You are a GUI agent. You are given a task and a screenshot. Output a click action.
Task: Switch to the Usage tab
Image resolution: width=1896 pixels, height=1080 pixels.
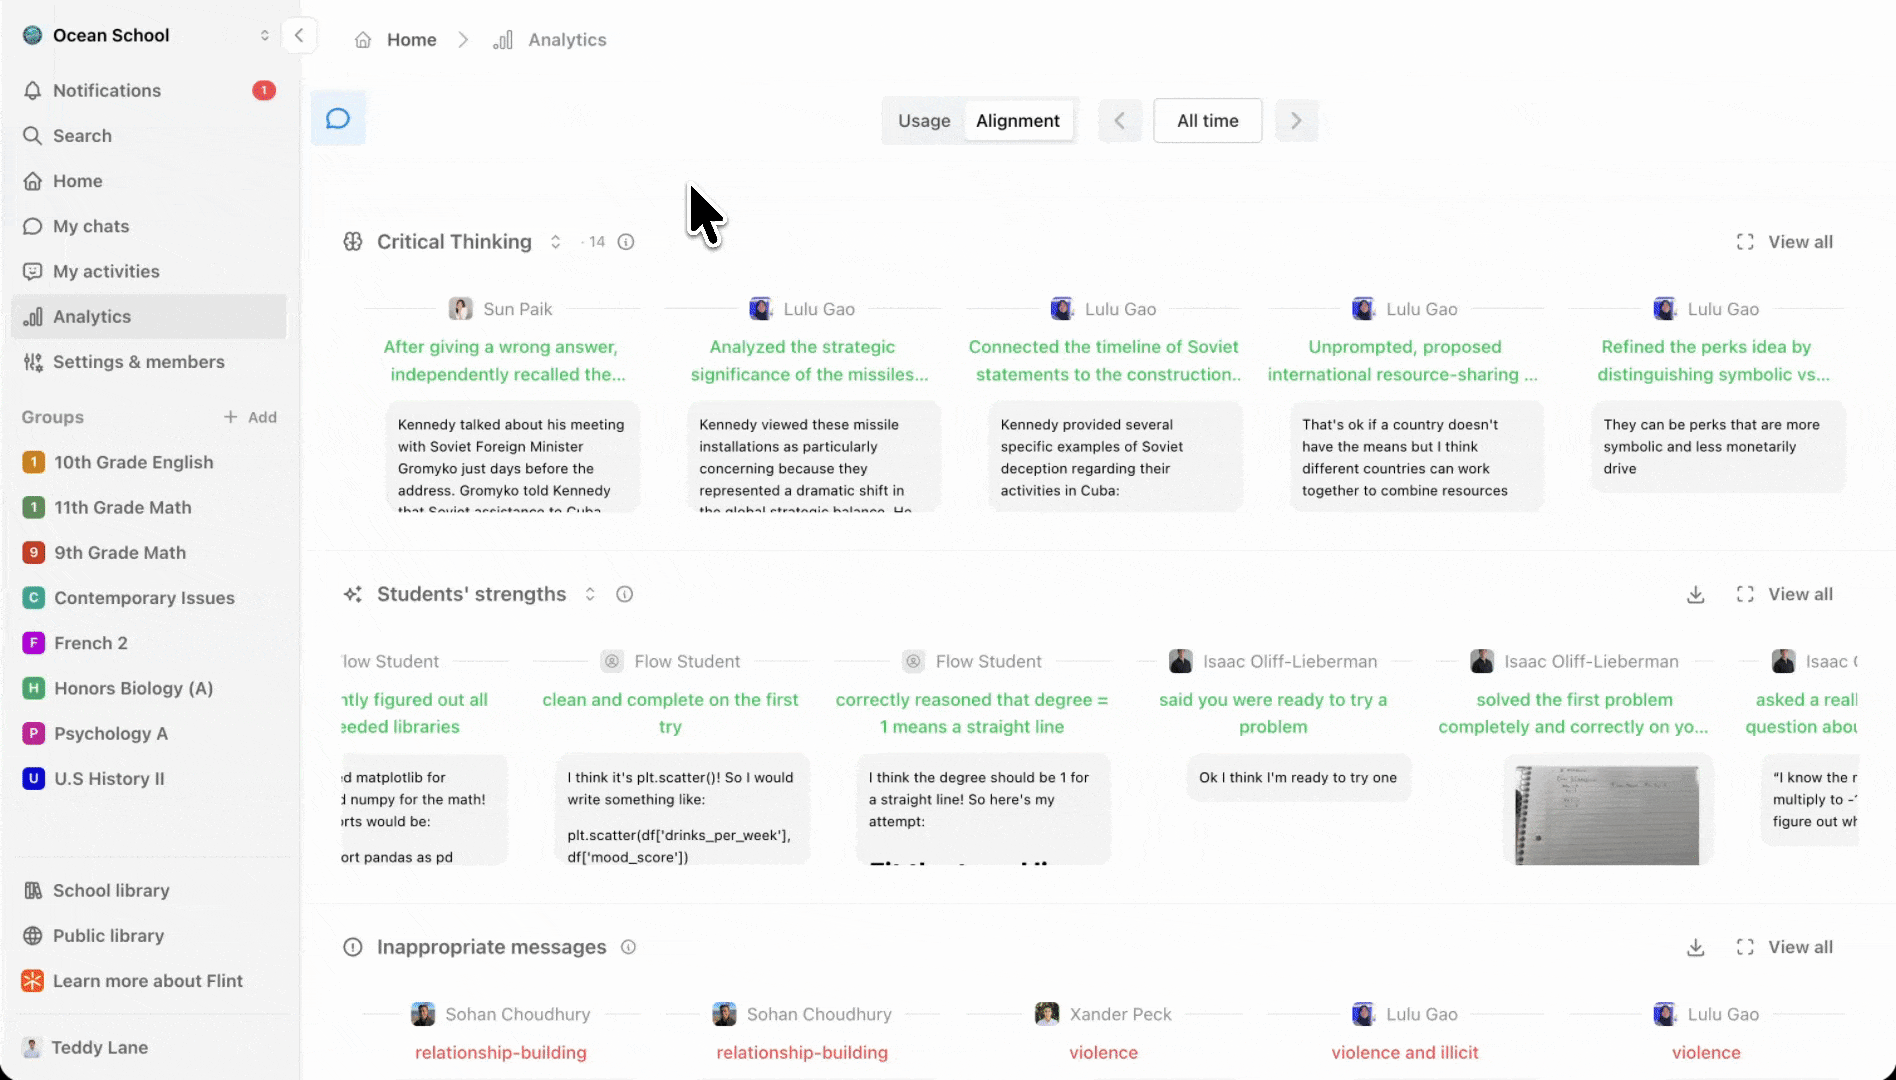[x=924, y=121]
